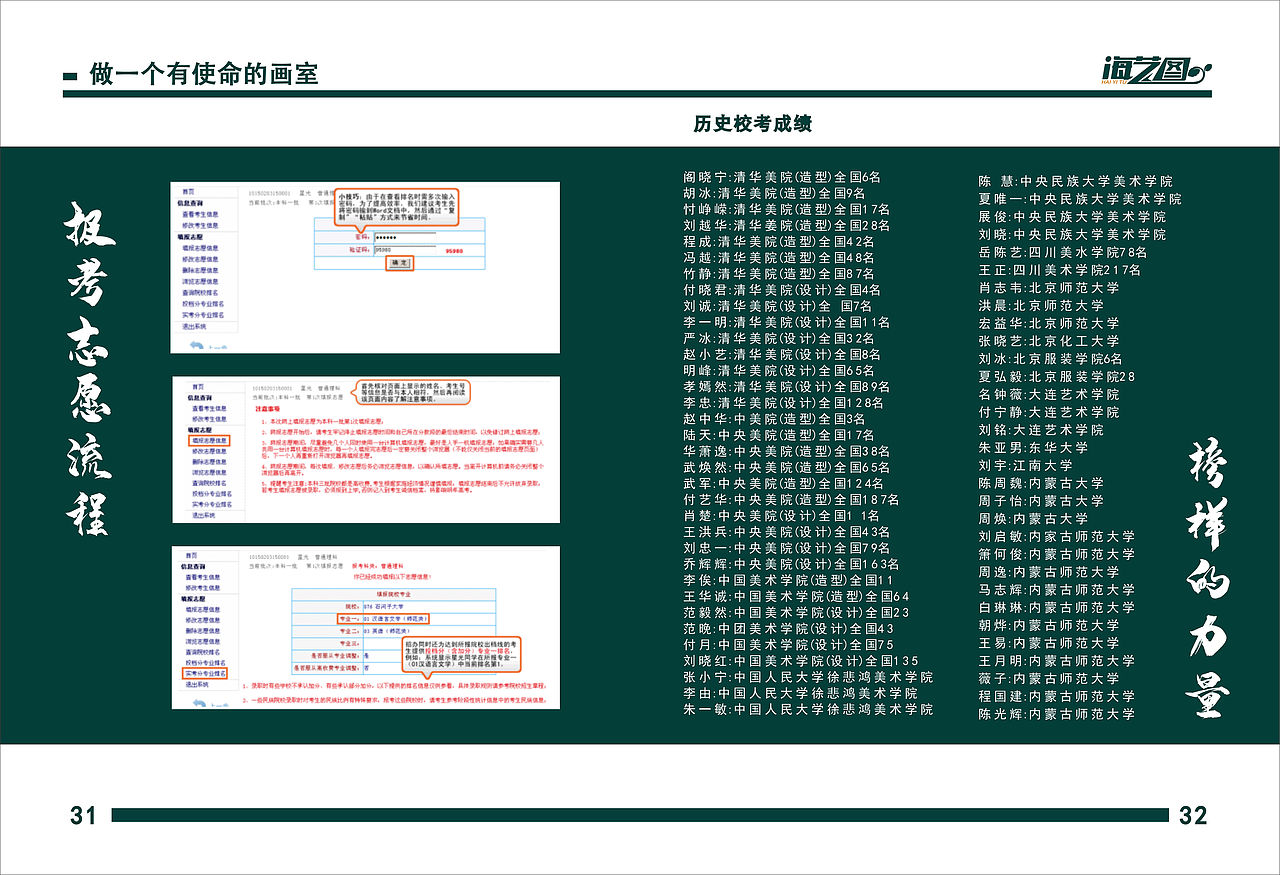Click the row 陈光辉:内蒙古师范大学
This screenshot has width=1280, height=875.
coord(1057,714)
